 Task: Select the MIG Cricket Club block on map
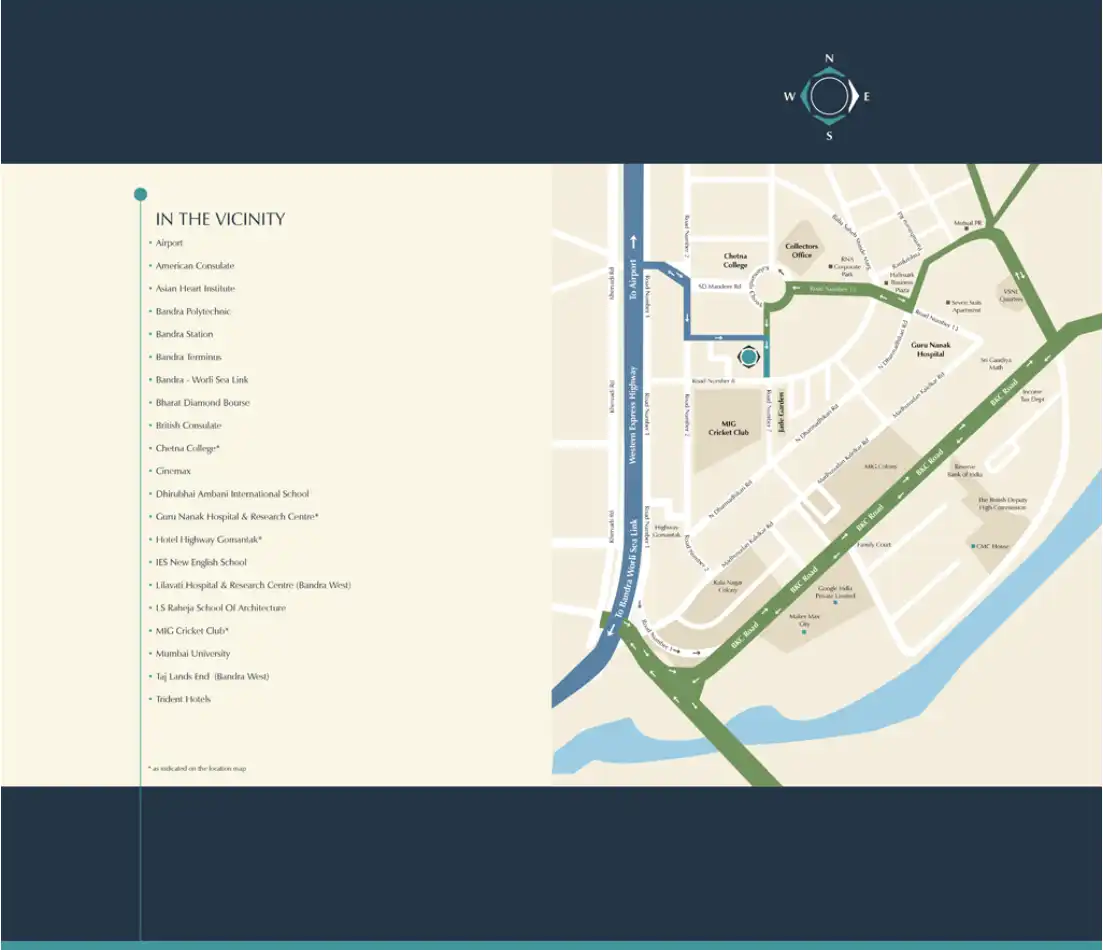tap(728, 428)
